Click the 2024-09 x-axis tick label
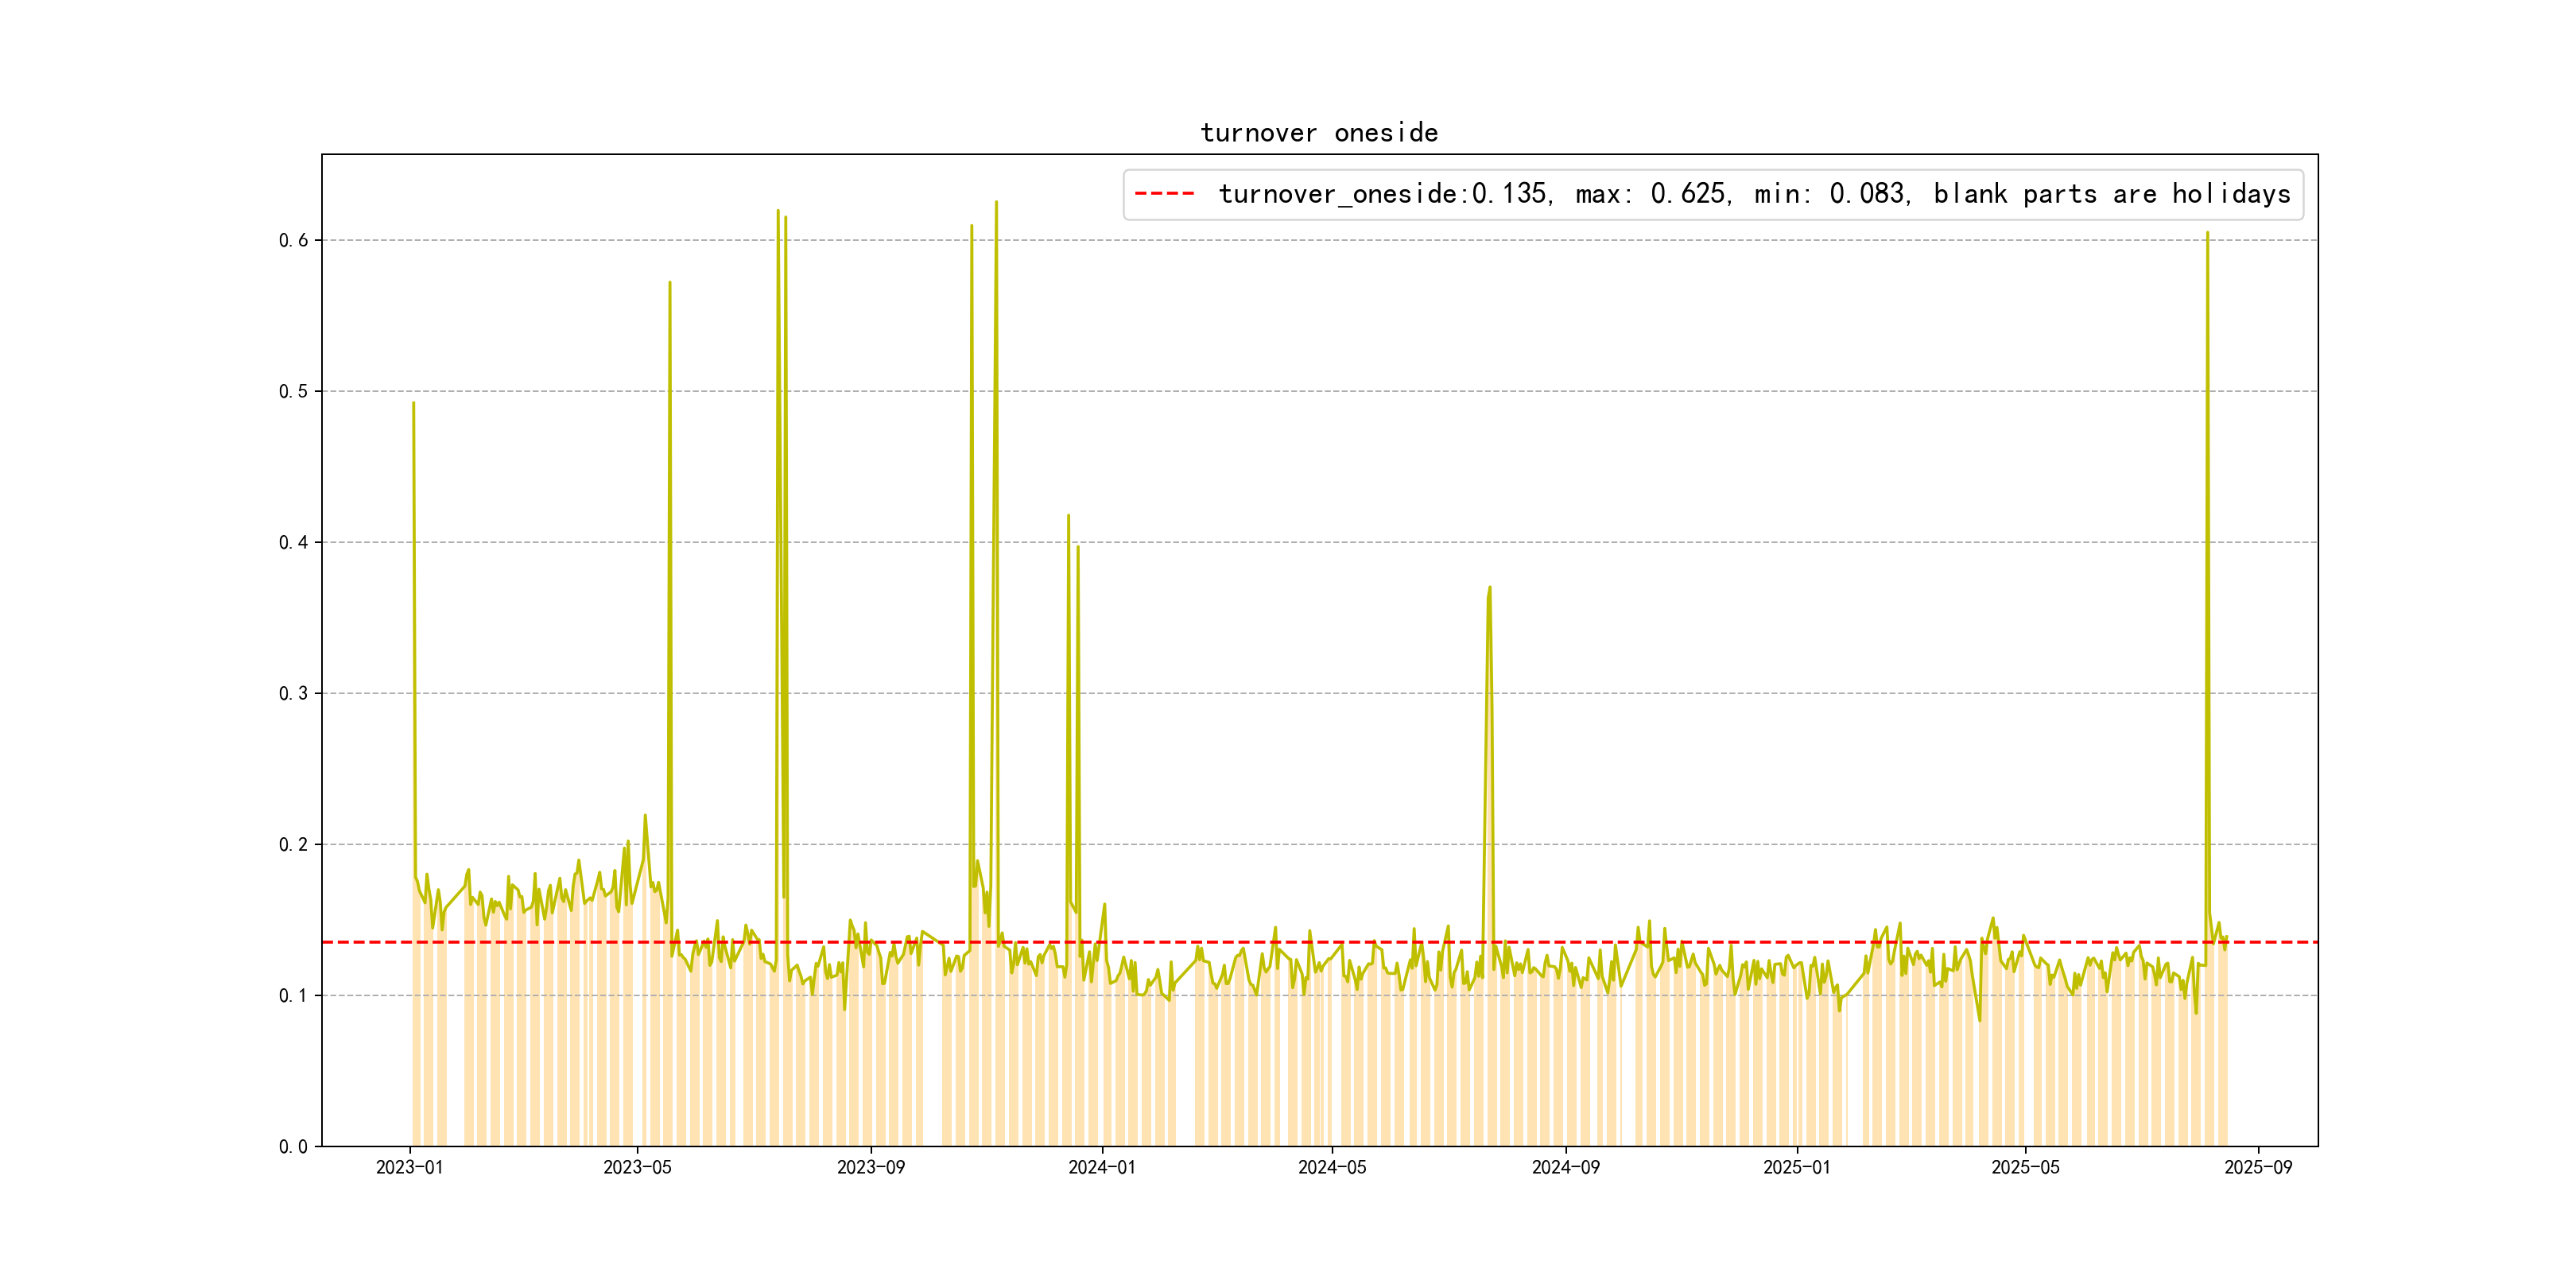 coord(1565,1167)
